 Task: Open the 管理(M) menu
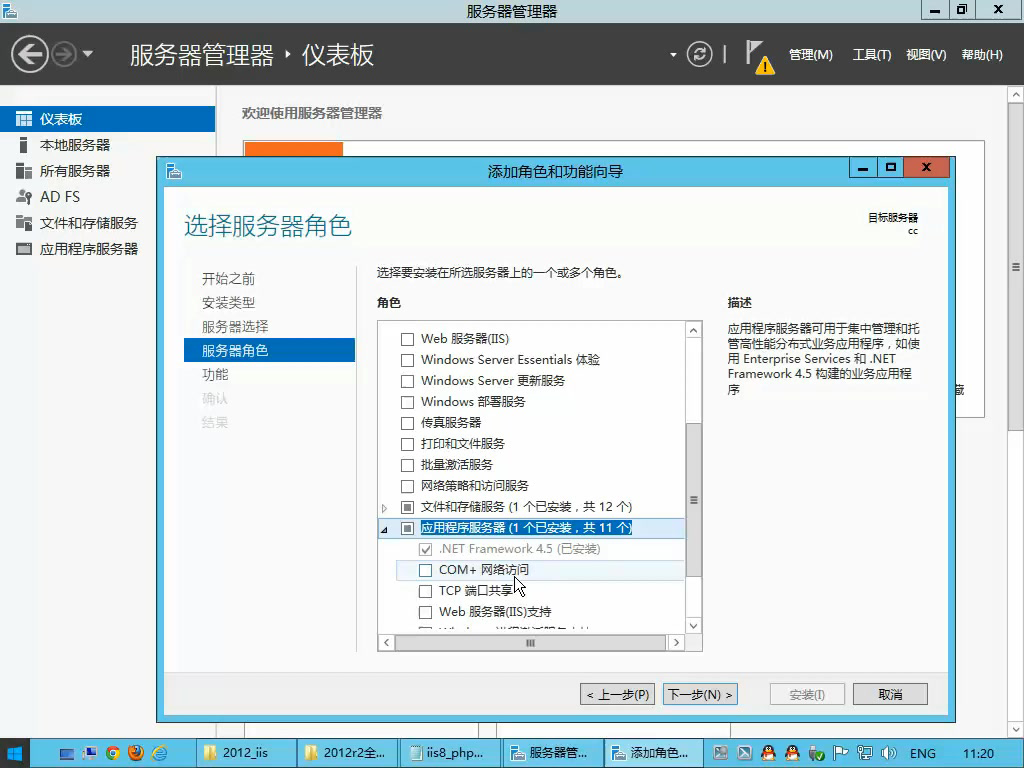[810, 55]
